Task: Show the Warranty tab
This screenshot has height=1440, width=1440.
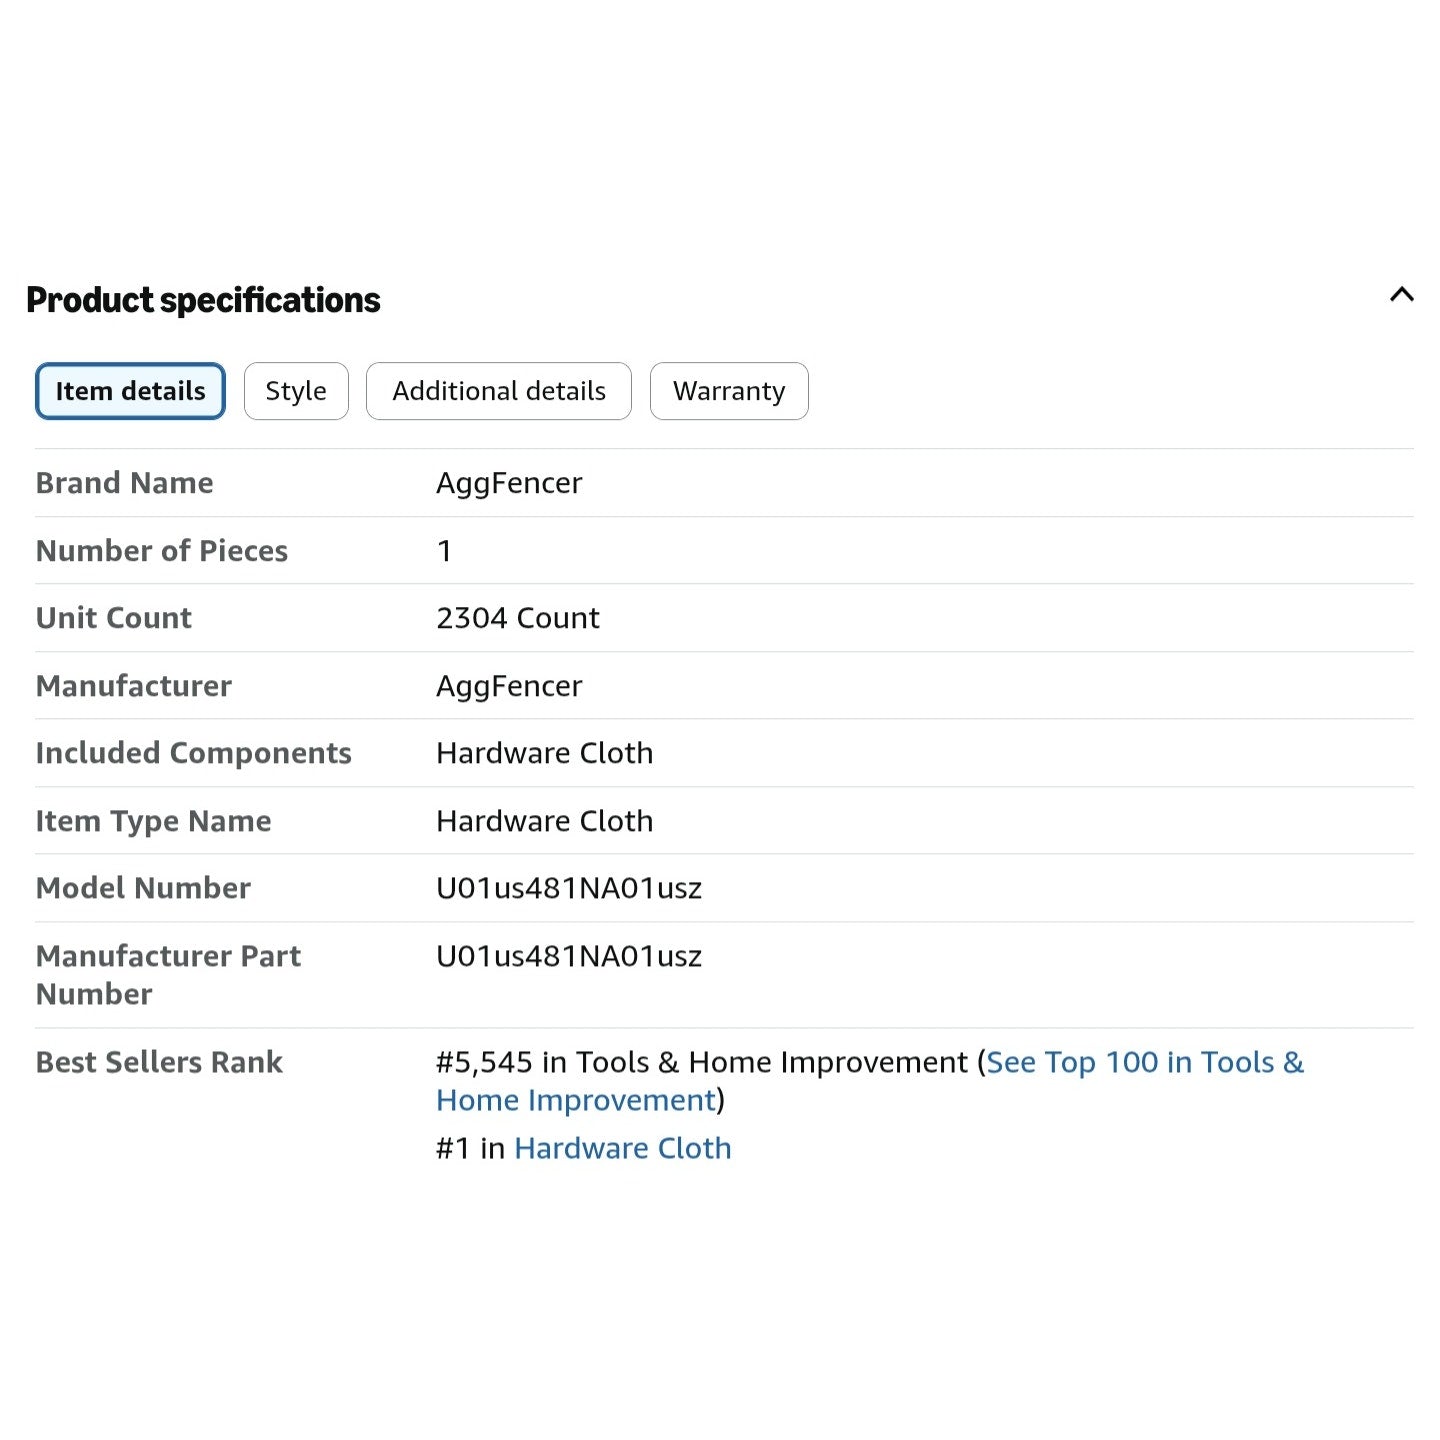Action: click(729, 391)
